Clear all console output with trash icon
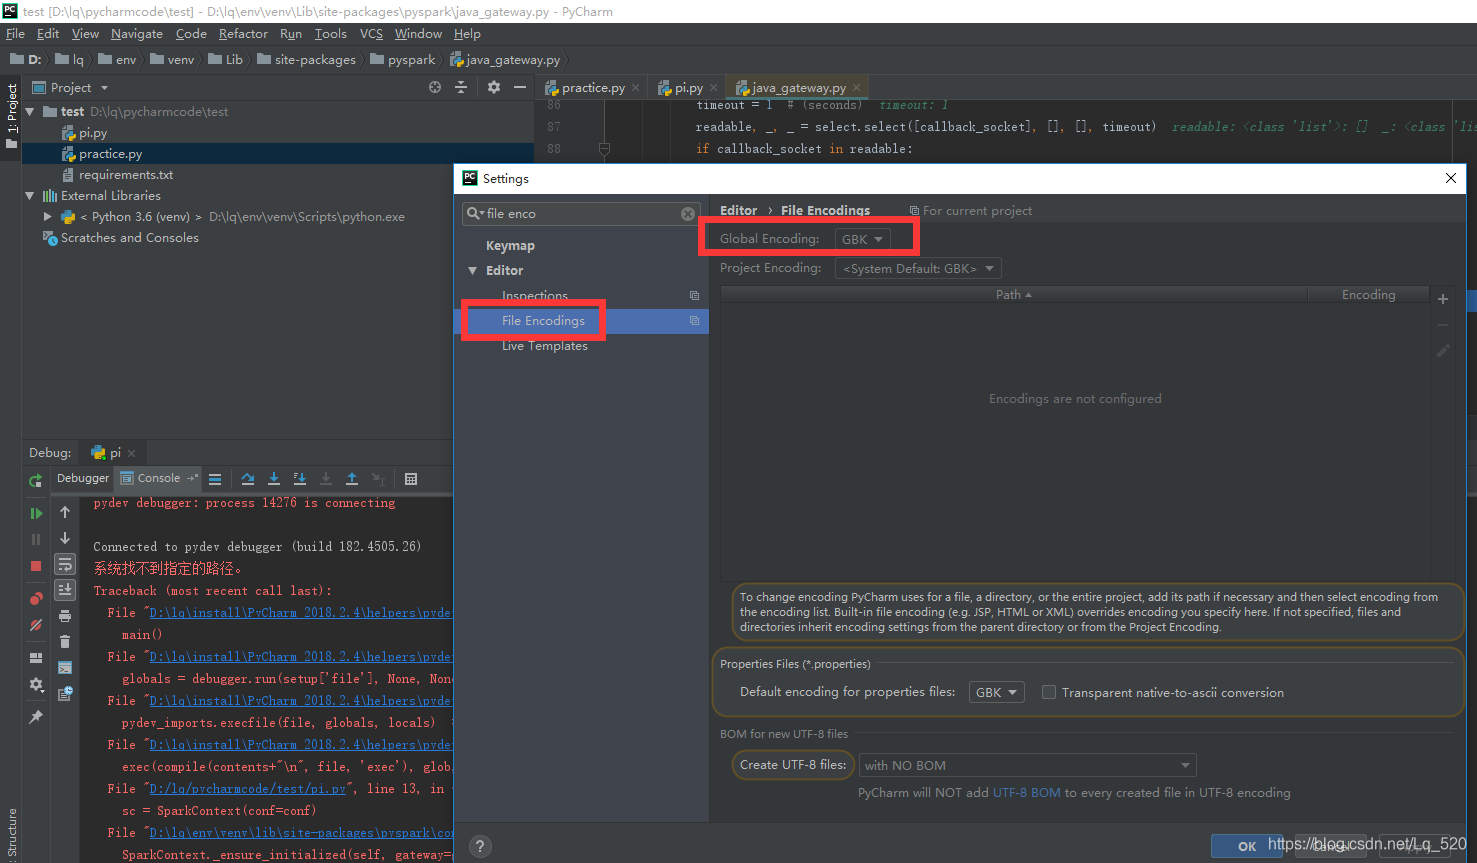1477x863 pixels. (x=65, y=641)
